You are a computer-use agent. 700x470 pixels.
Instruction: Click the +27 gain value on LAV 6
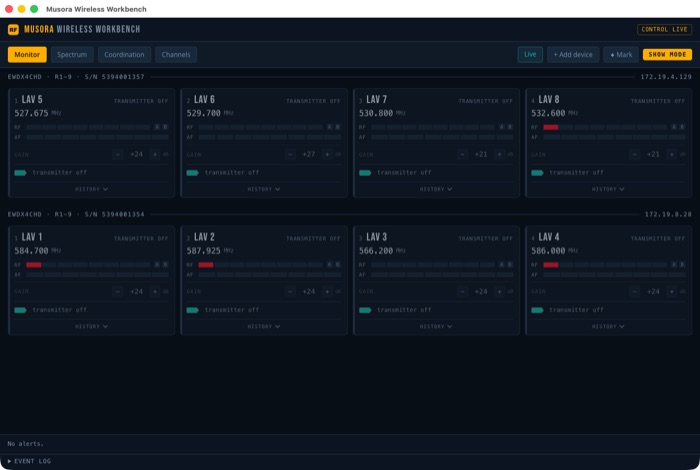click(308, 154)
